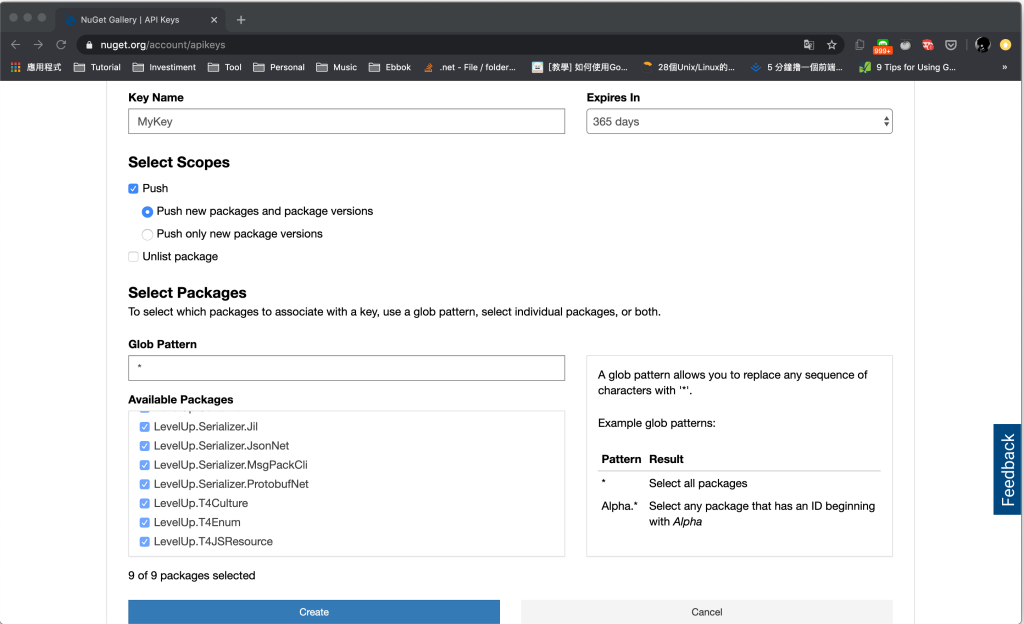Click the '9 of 9 packages selected' text
Viewport: 1024px width, 624px height.
[191, 576]
